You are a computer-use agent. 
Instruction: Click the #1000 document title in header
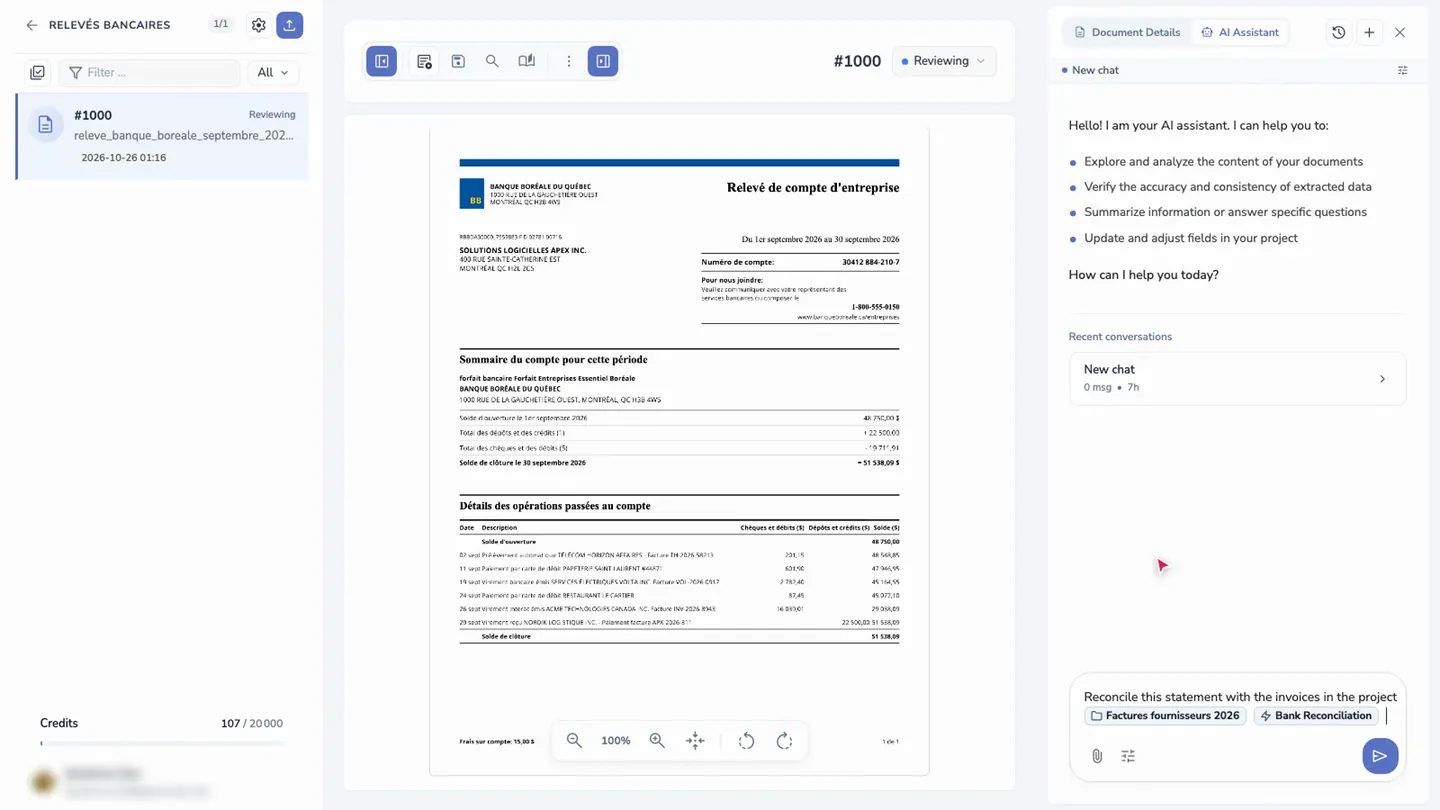(857, 61)
